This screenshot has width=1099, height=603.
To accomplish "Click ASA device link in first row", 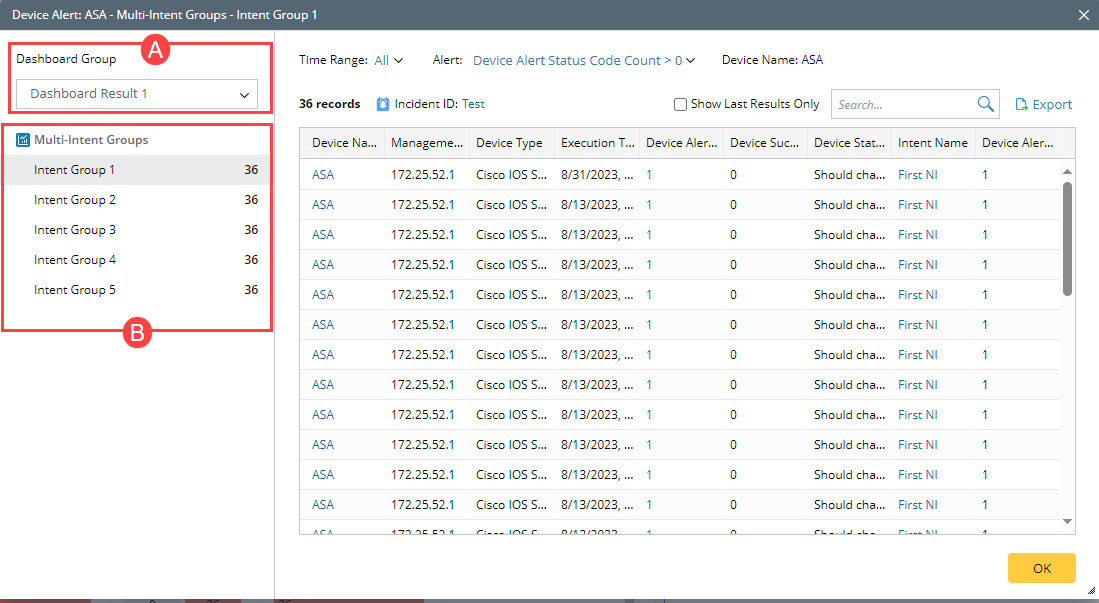I will click(323, 174).
